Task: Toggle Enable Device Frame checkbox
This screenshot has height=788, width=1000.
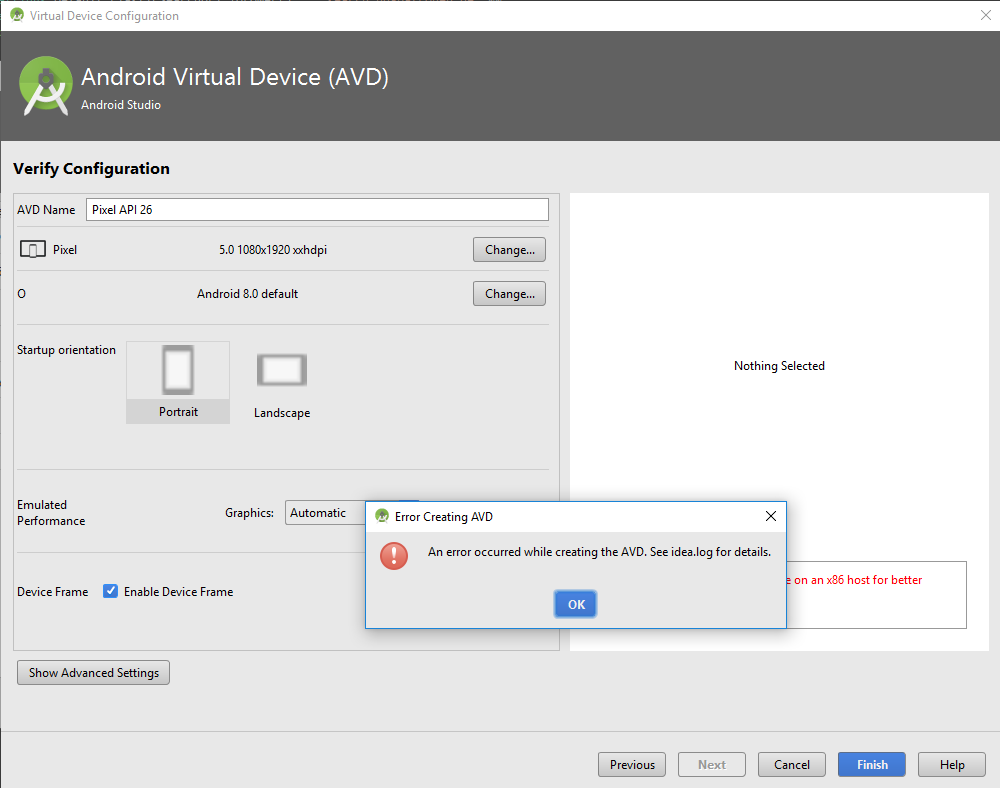Action: pos(110,591)
